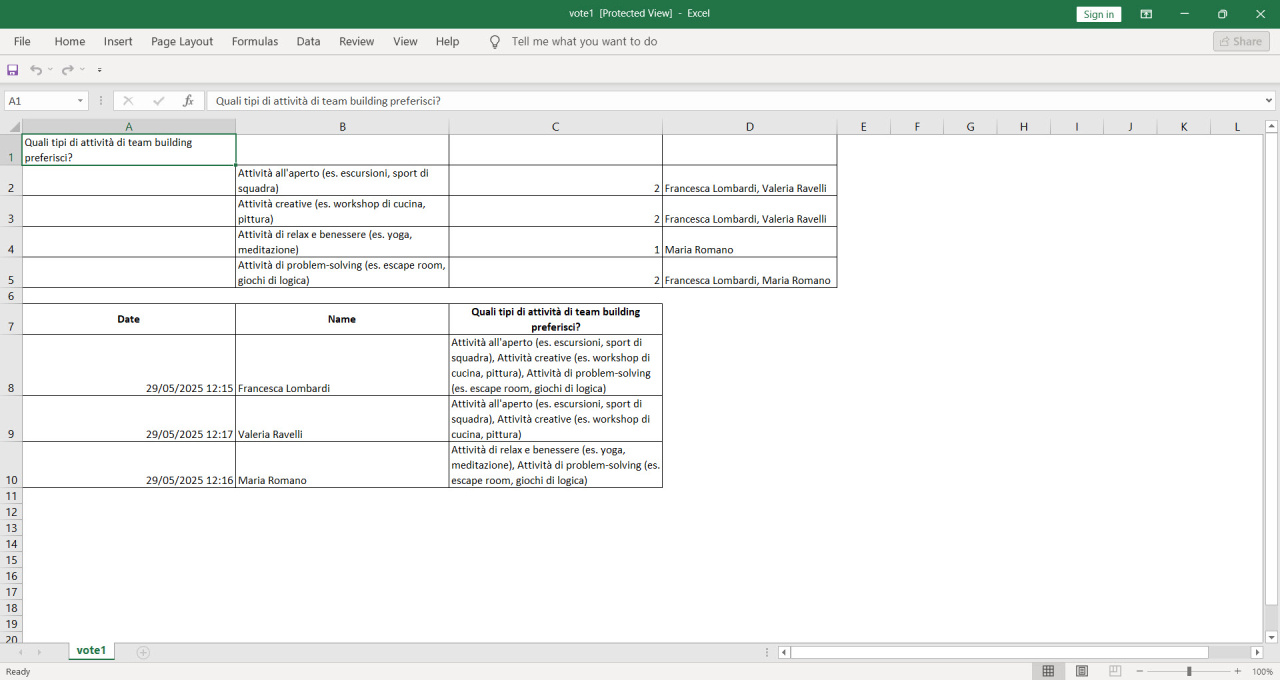This screenshot has width=1280, height=680.
Task: Click the Cancel X icon in formula bar
Action: [x=128, y=101]
